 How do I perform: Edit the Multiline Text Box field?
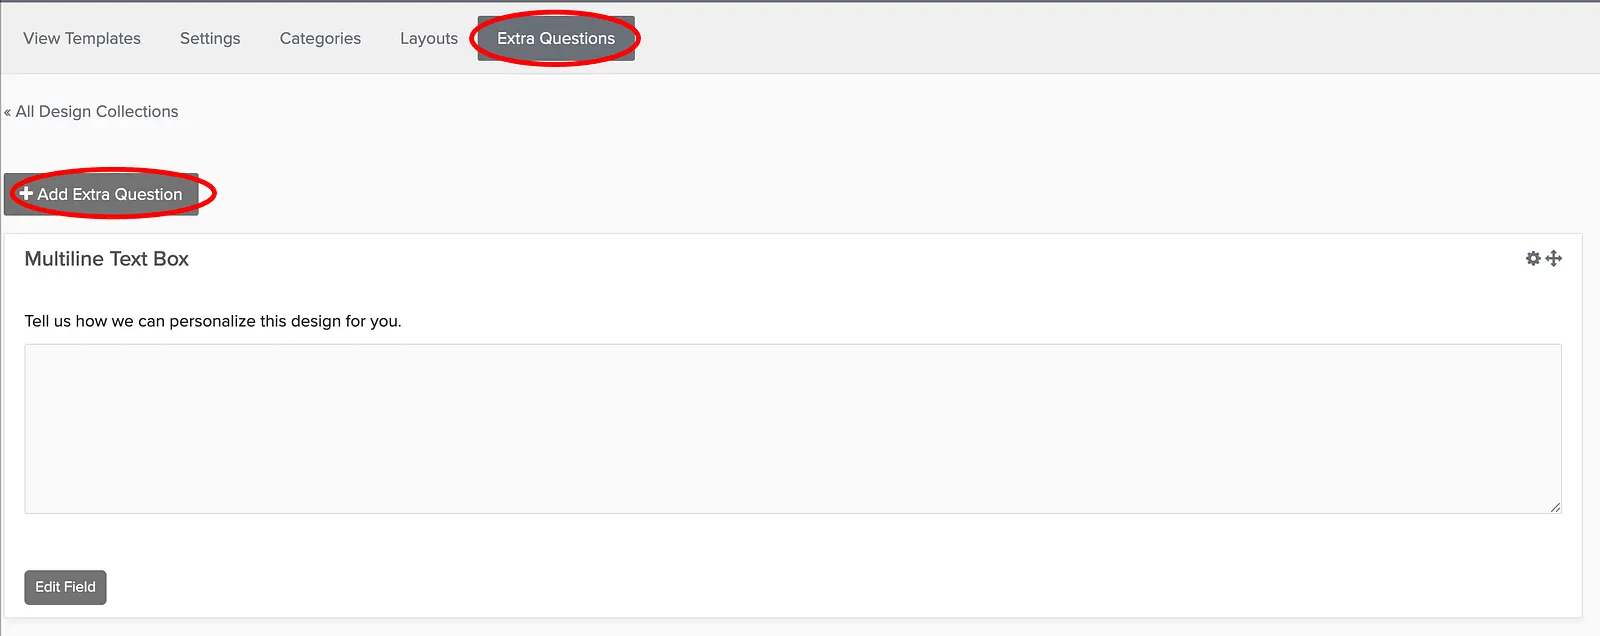pyautogui.click(x=65, y=587)
